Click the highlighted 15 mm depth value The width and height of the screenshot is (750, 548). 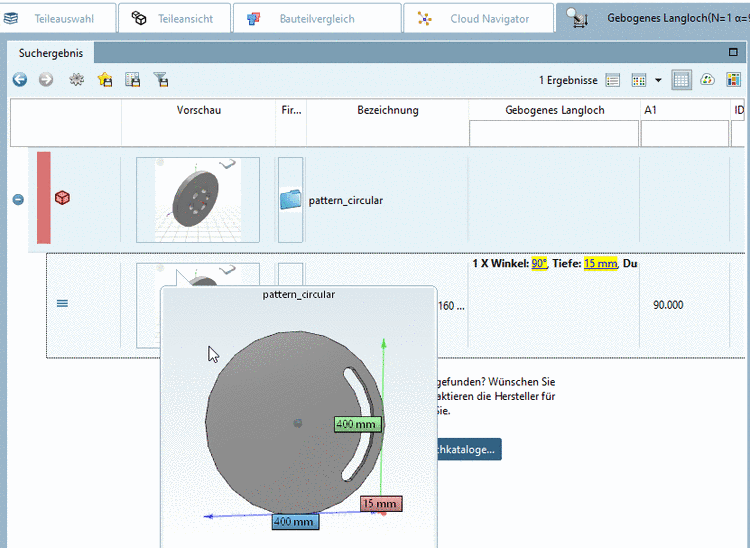click(x=600, y=263)
